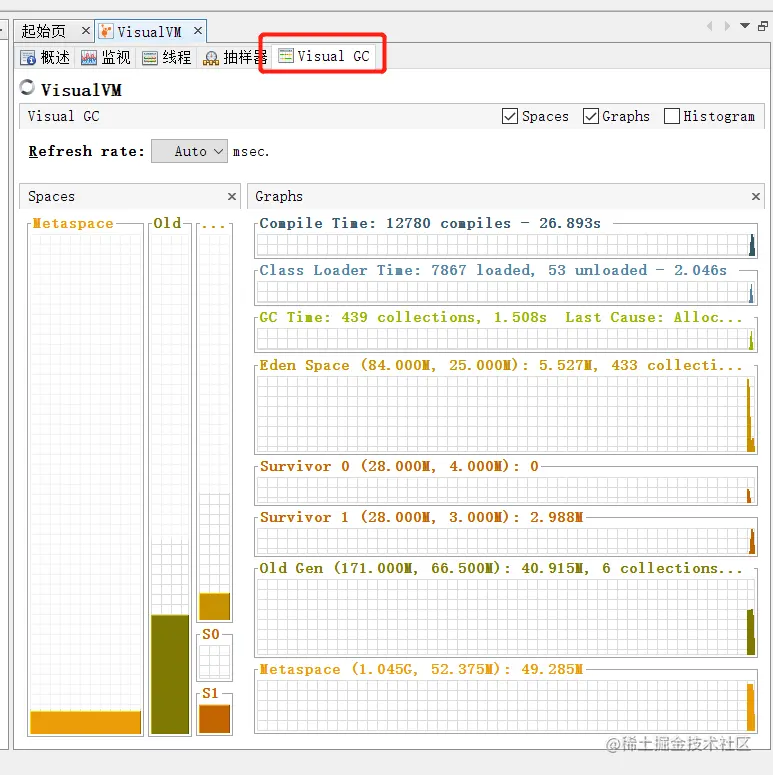Click the 'Survivor 0 (28.000M, 4.000M)' label

399,466
